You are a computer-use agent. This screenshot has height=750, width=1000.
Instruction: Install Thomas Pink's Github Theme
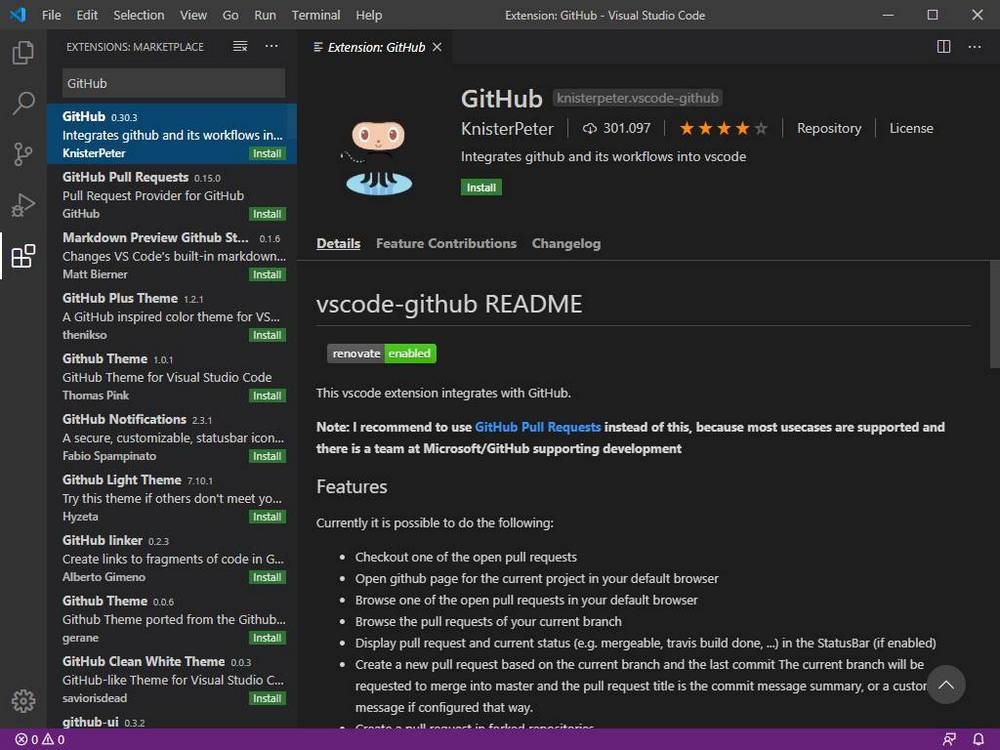(267, 396)
